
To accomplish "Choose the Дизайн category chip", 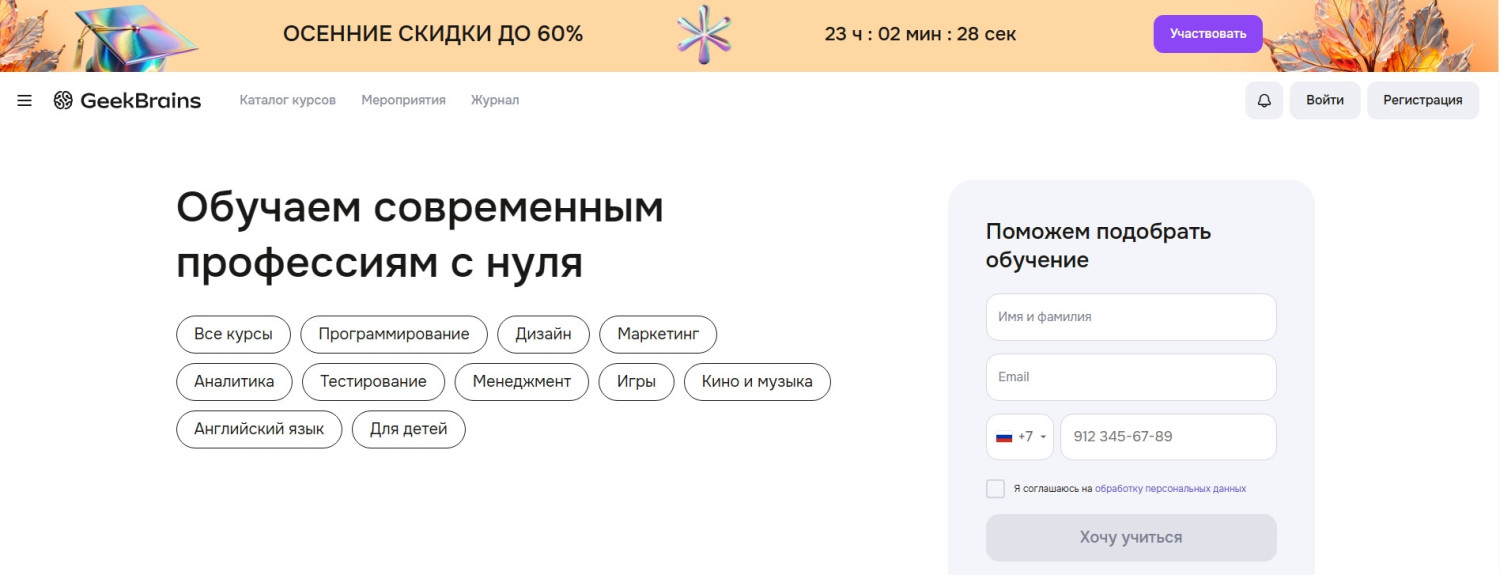I will [543, 334].
